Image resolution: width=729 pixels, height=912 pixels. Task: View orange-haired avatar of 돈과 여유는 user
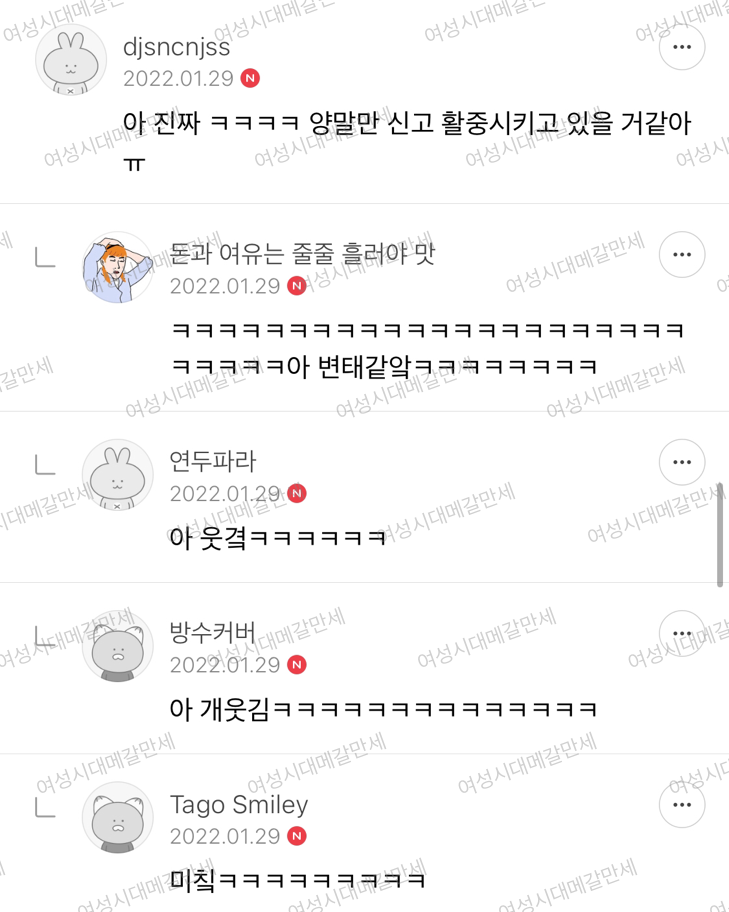[118, 268]
